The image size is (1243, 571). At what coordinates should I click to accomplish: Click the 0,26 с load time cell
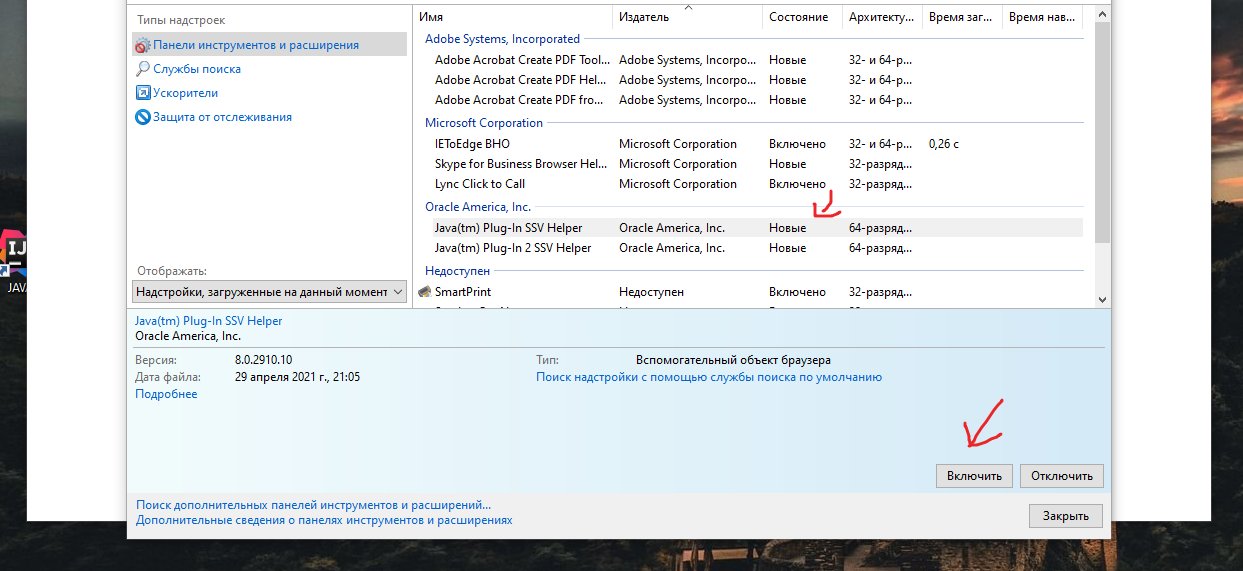[x=944, y=144]
